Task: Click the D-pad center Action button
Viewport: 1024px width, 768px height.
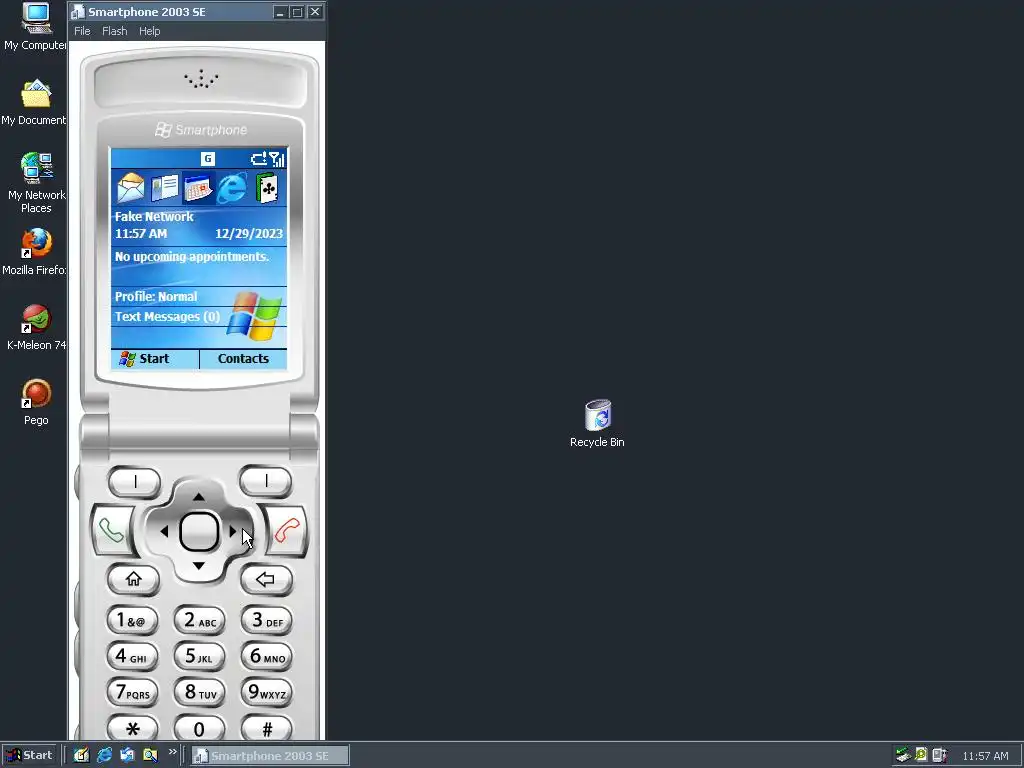Action: pos(199,532)
